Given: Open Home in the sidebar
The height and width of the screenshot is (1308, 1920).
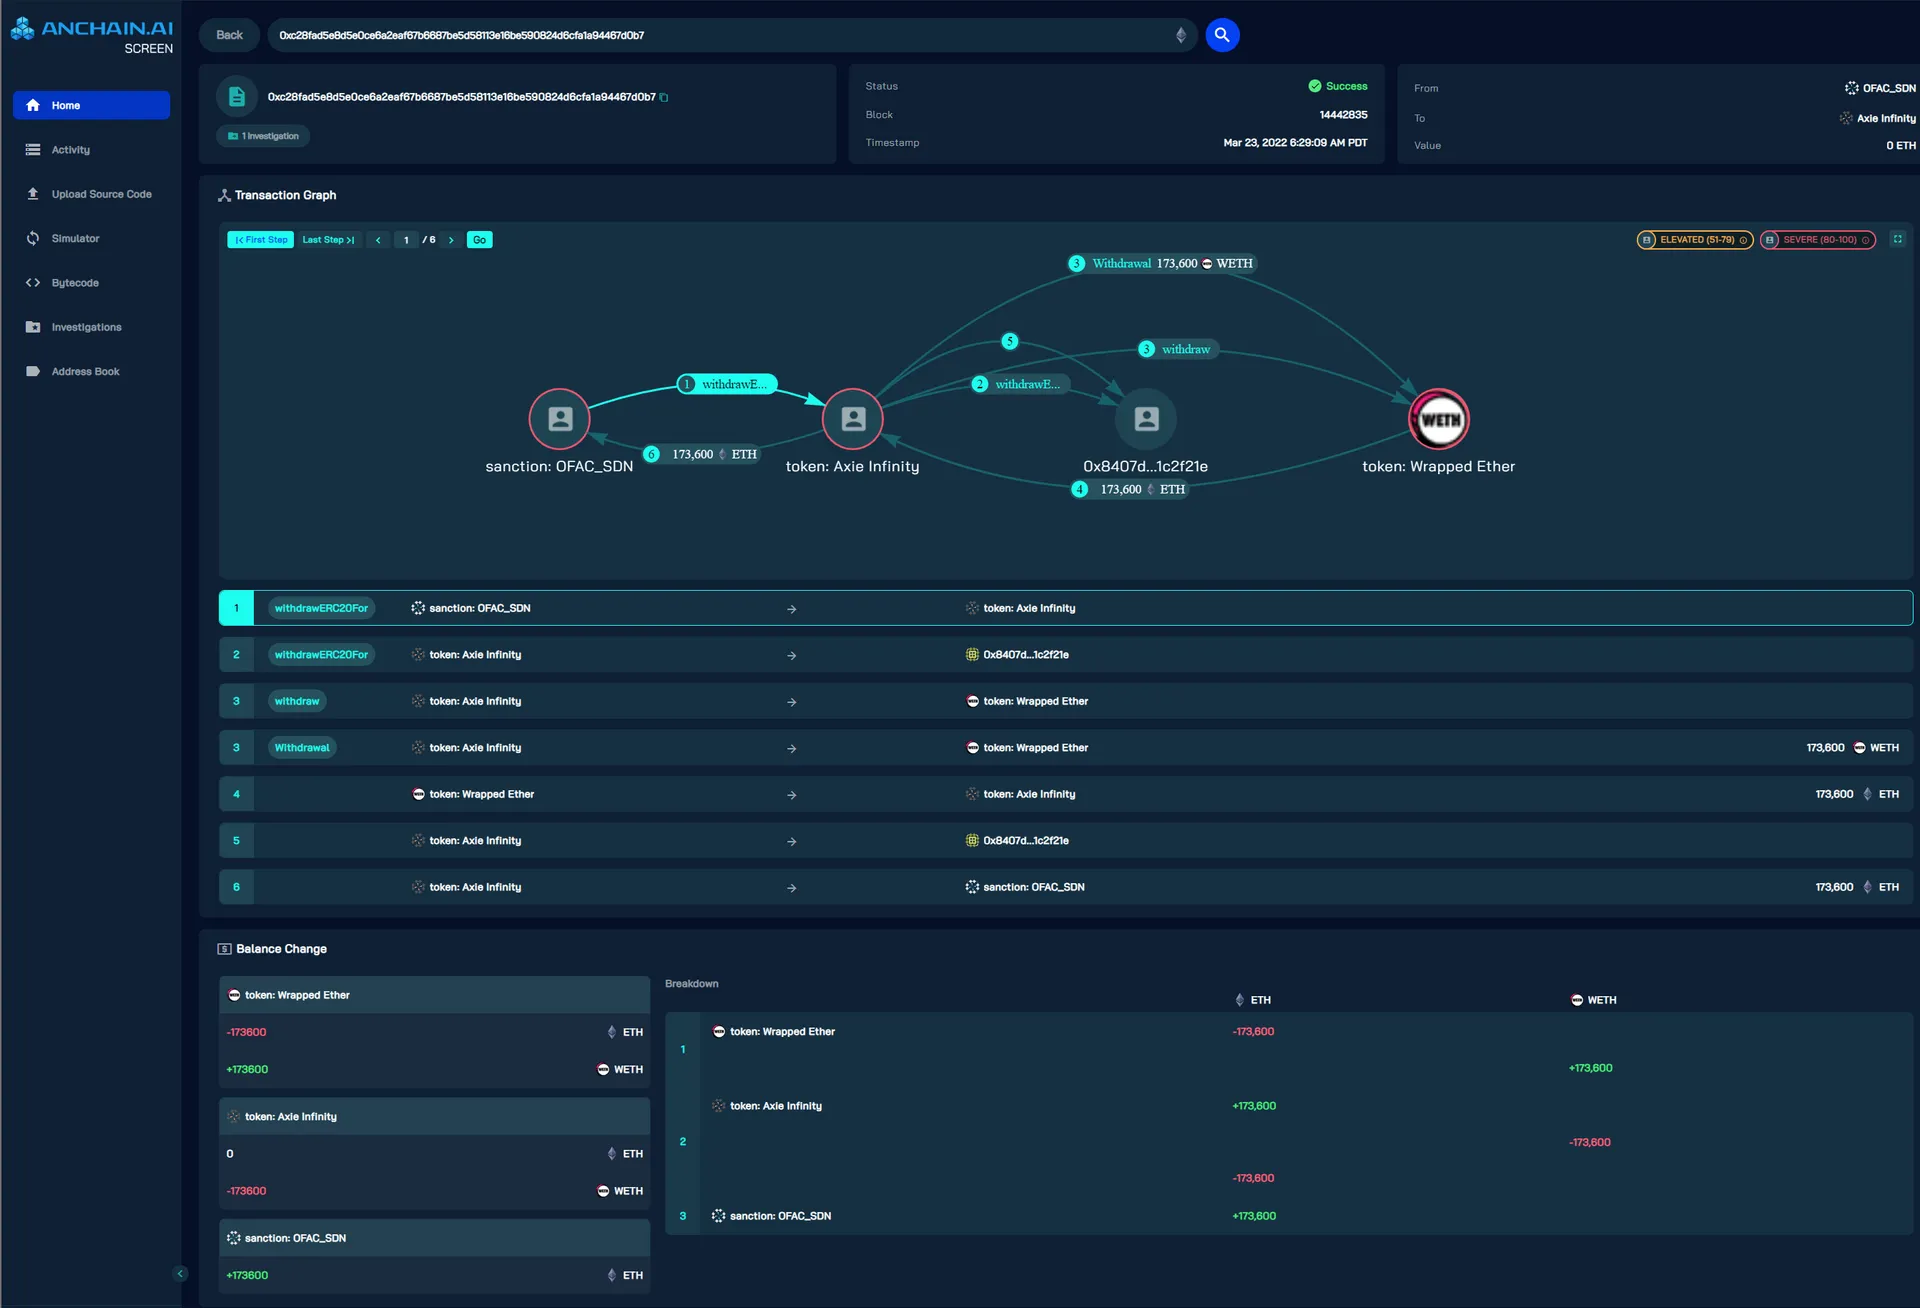Looking at the screenshot, I should [91, 105].
